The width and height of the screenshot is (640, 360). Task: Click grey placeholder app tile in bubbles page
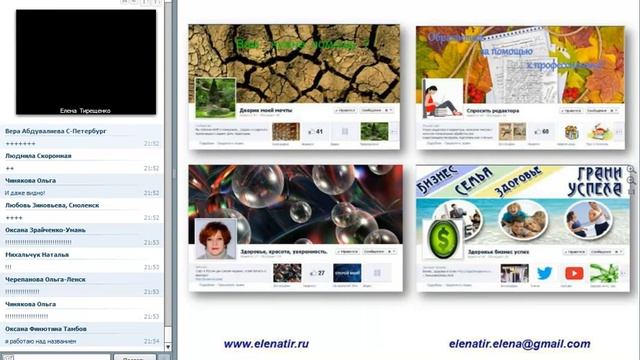click(377, 273)
